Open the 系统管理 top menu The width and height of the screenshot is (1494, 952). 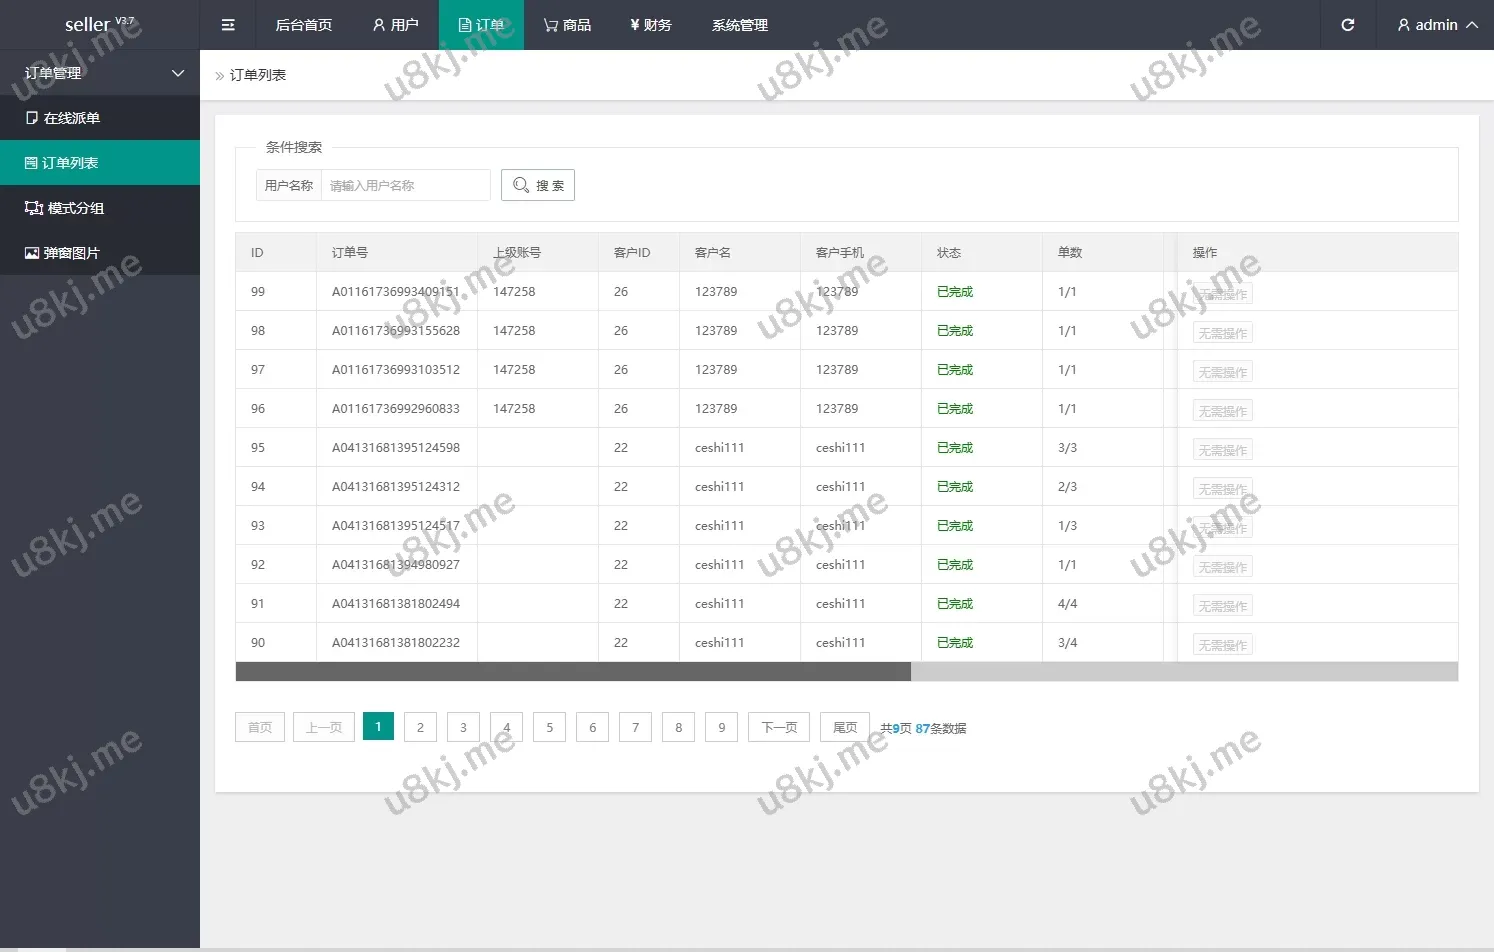(x=740, y=25)
